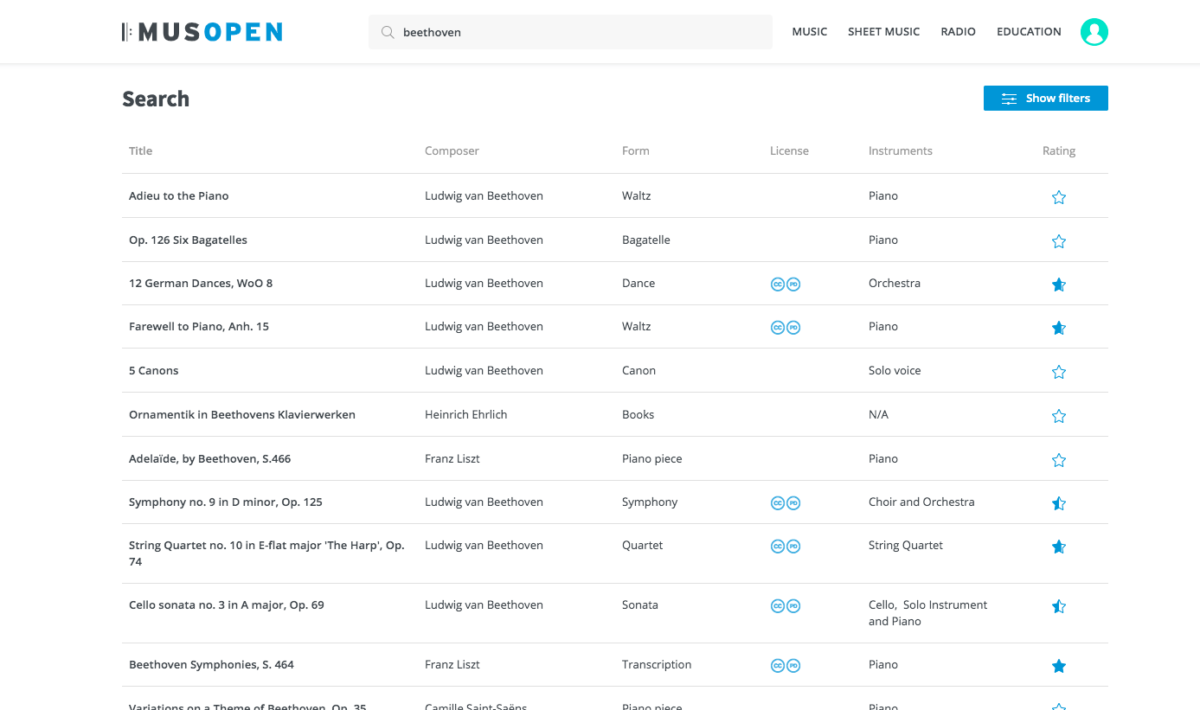Open Symphony no. 9 in D minor

tap(226, 502)
